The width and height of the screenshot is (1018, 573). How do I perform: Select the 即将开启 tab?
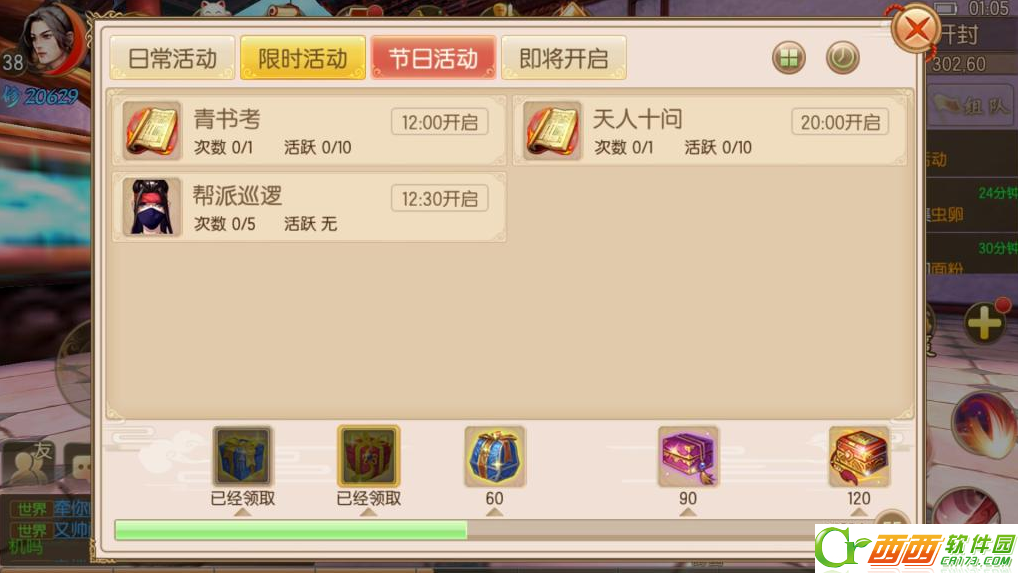click(x=564, y=58)
